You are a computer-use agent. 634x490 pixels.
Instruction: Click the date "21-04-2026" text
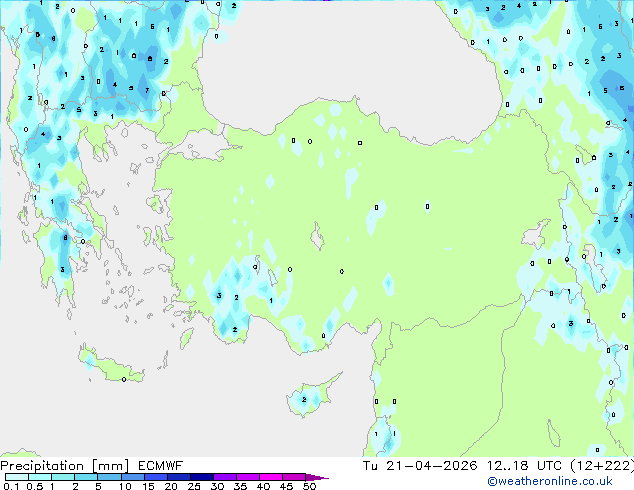(431, 466)
